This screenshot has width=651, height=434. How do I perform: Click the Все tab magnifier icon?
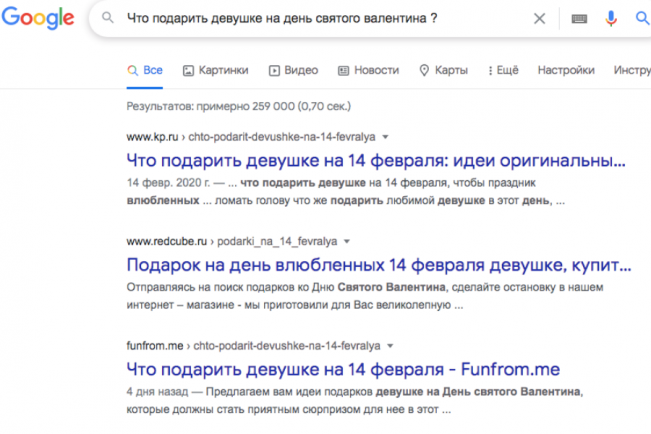(132, 71)
